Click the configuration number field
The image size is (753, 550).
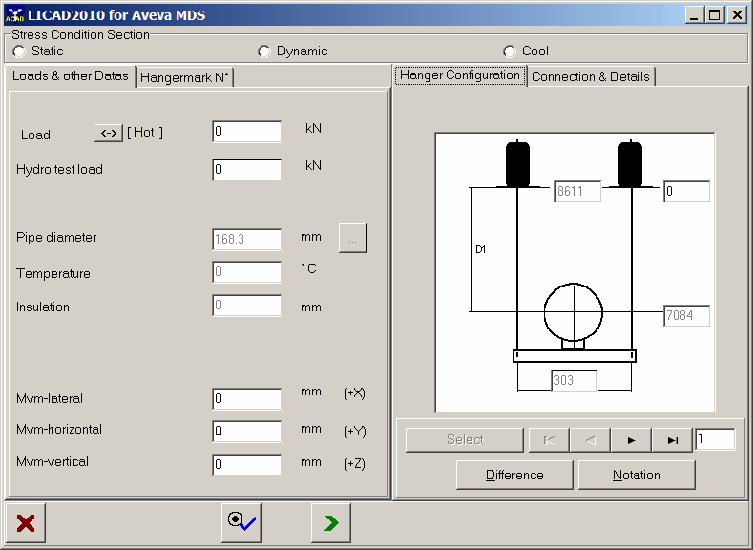[715, 440]
